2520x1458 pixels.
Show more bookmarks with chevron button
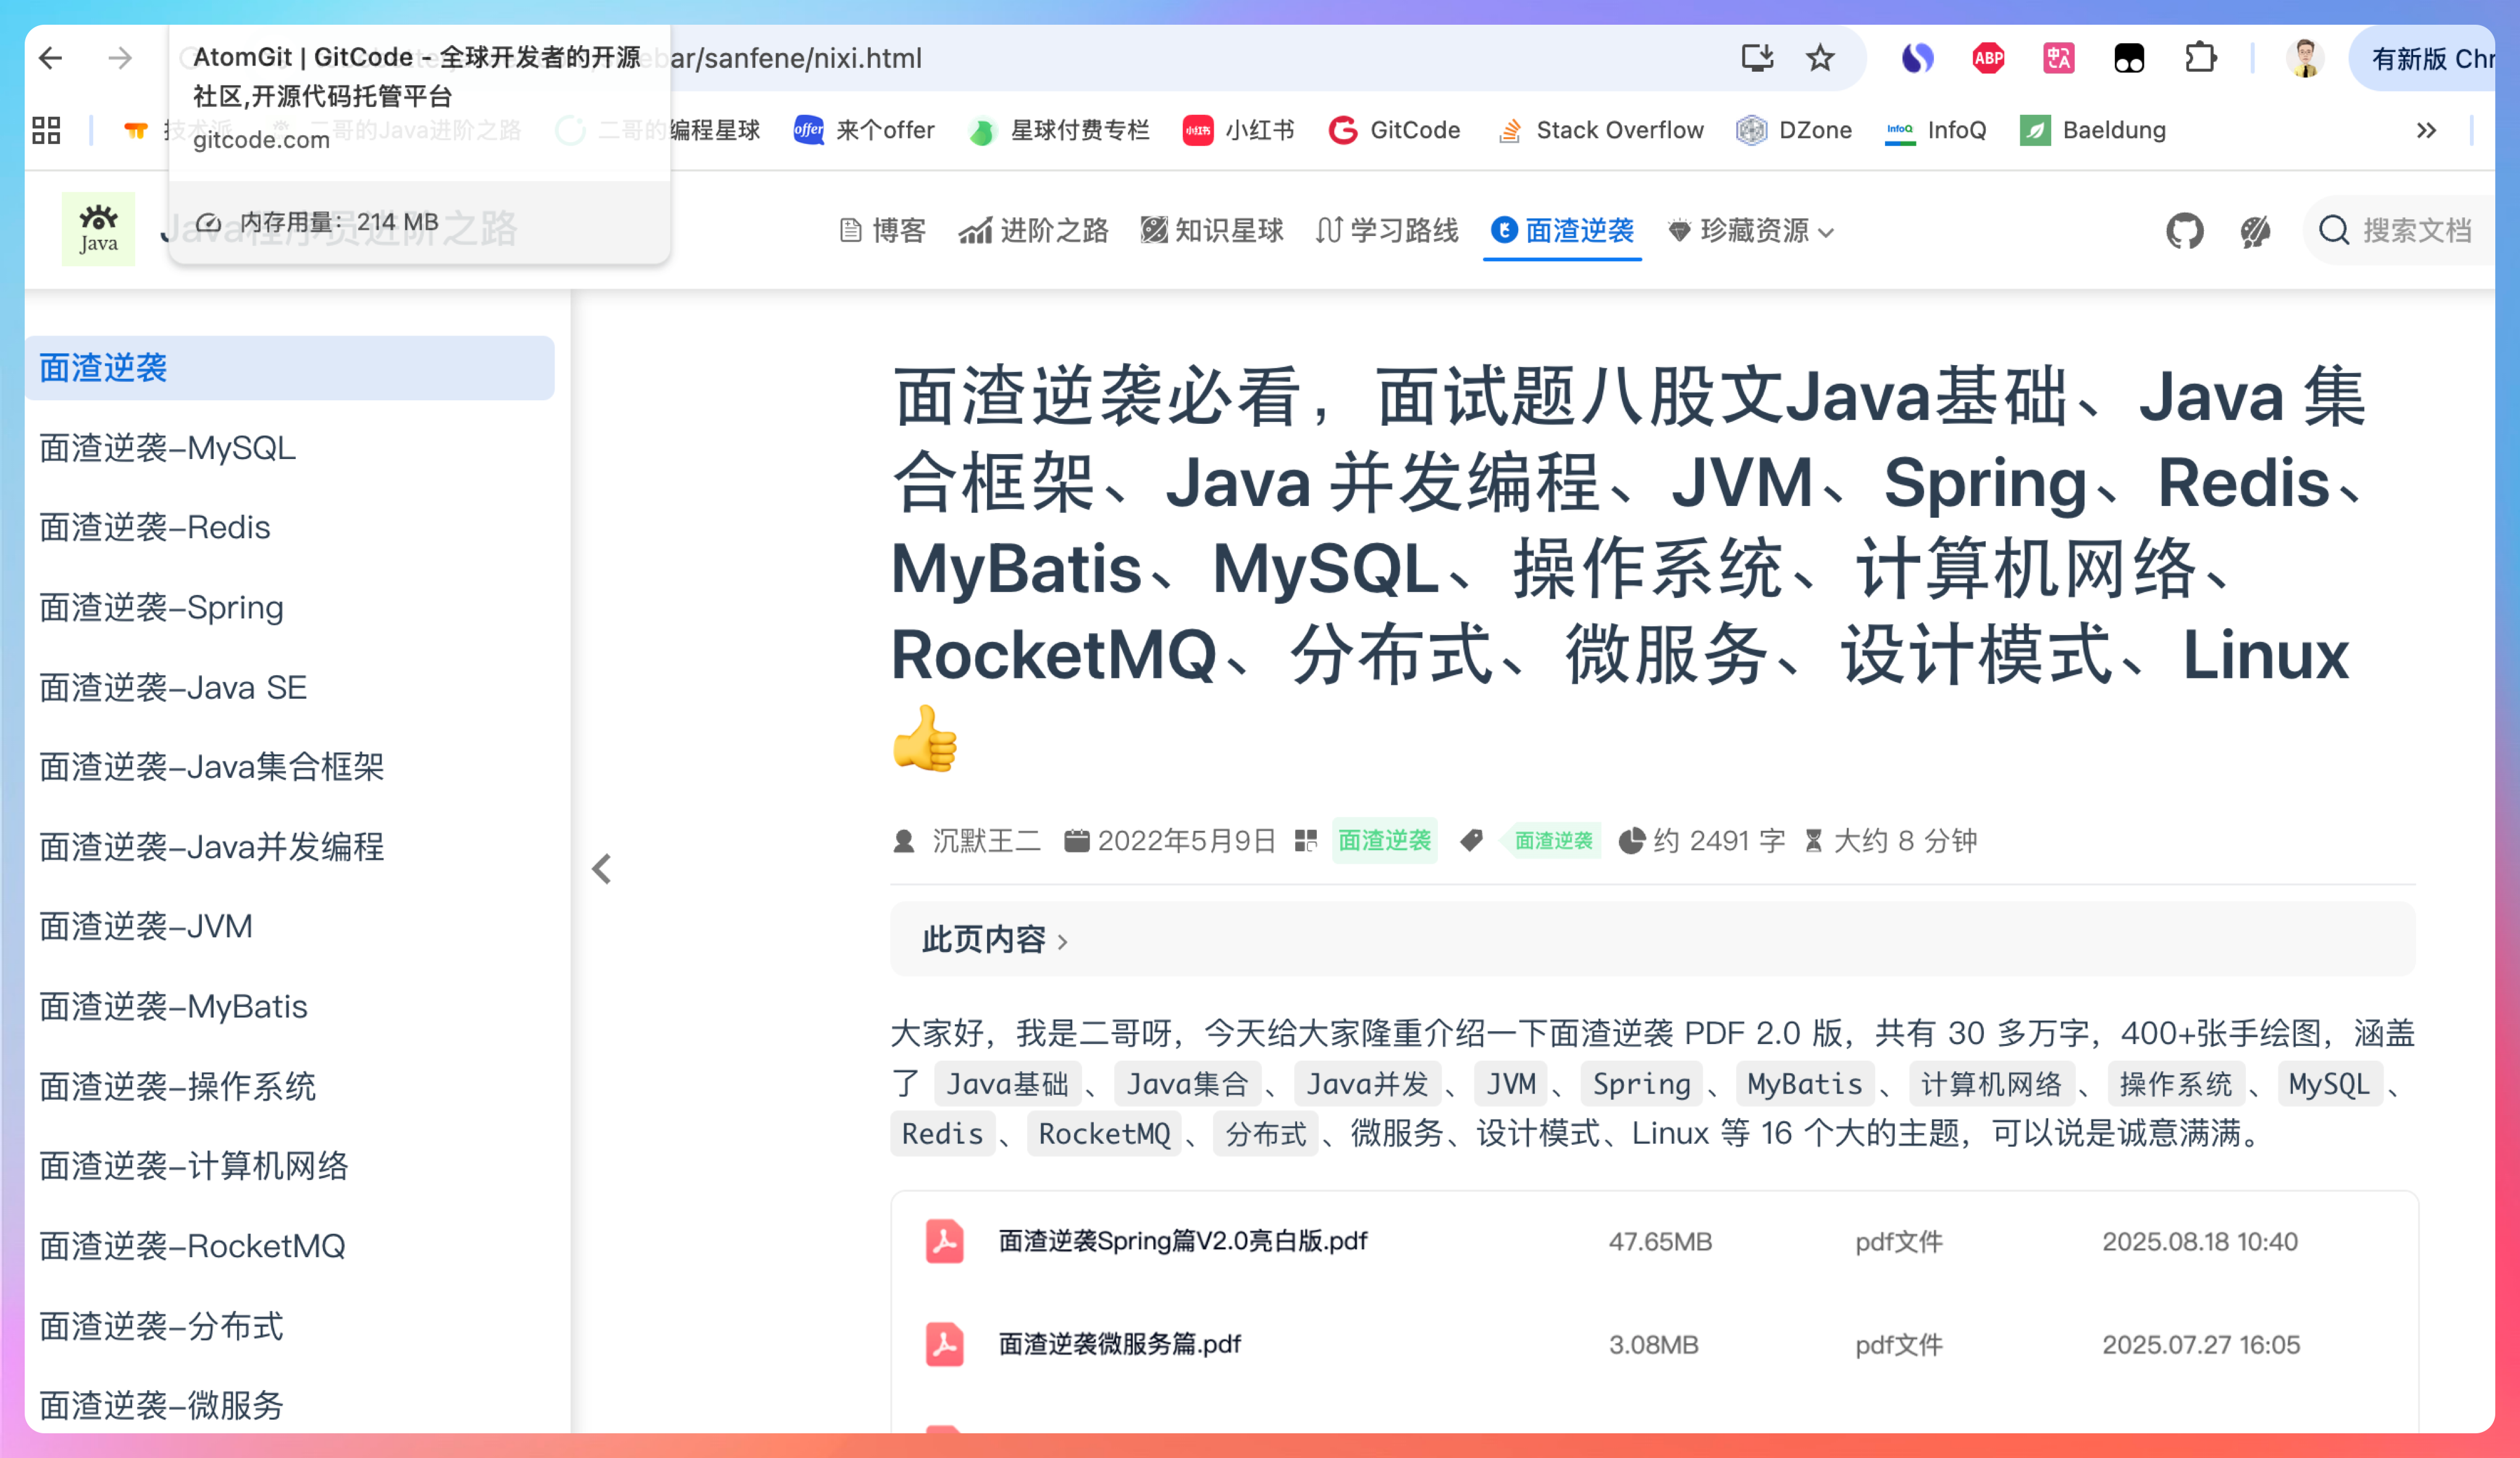point(2426,130)
